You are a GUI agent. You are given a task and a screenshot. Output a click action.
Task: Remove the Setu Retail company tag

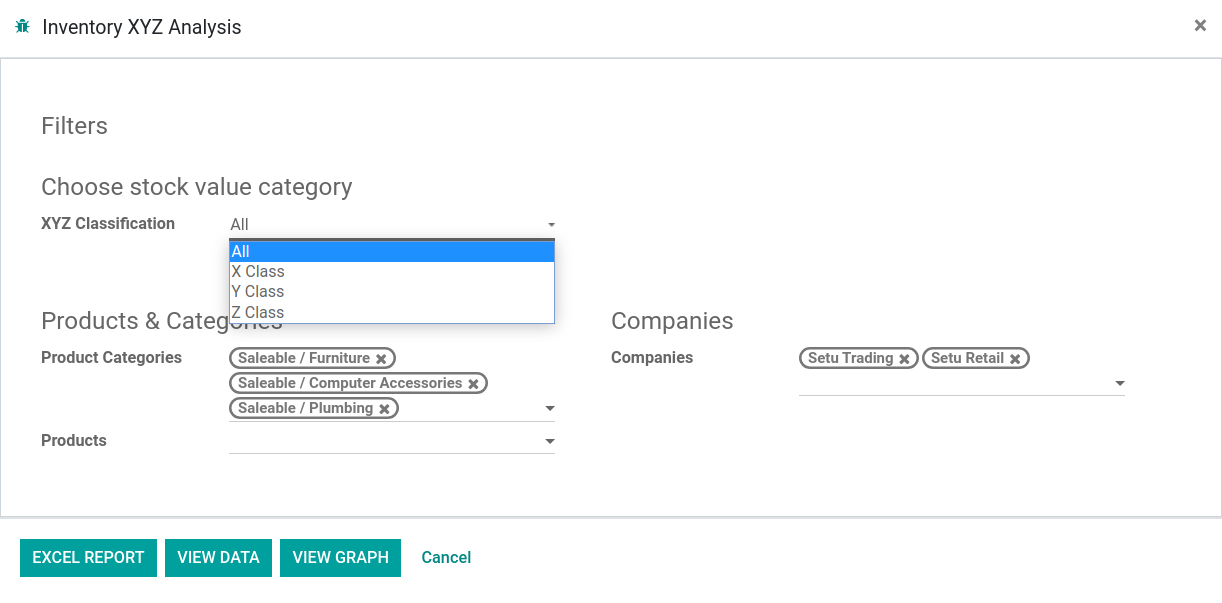1015,359
